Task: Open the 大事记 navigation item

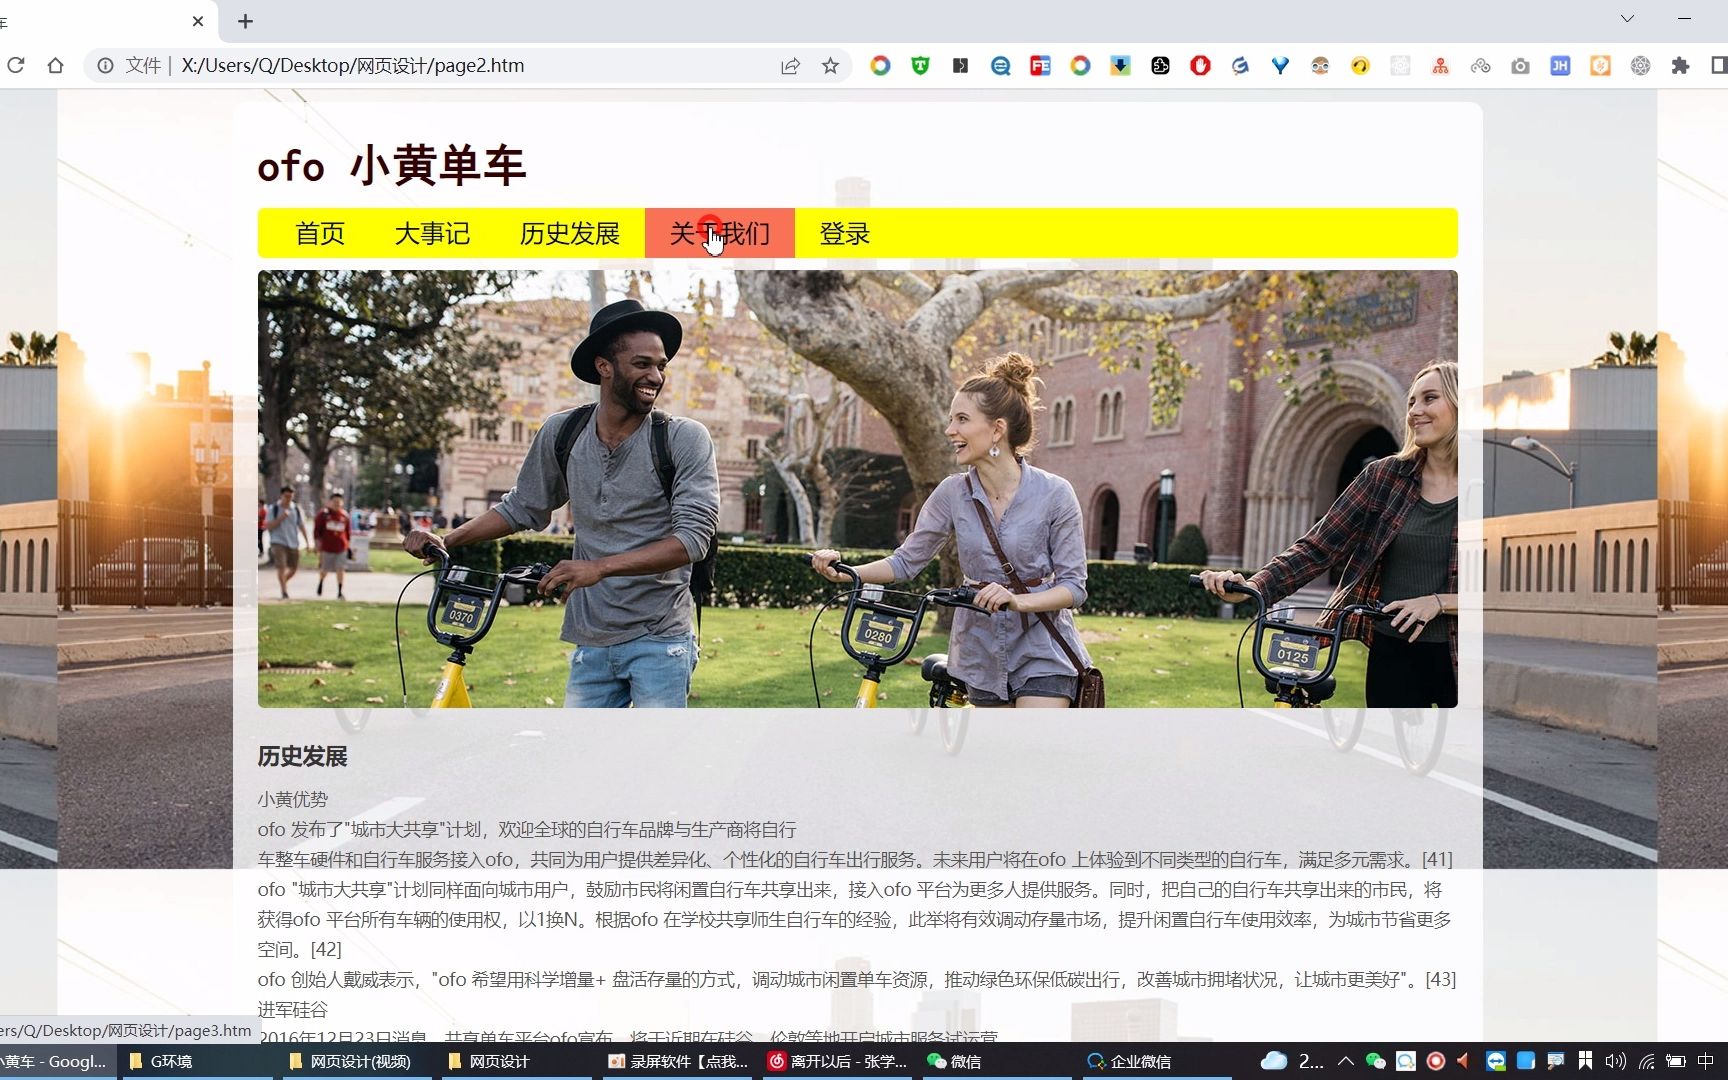Action: point(432,233)
